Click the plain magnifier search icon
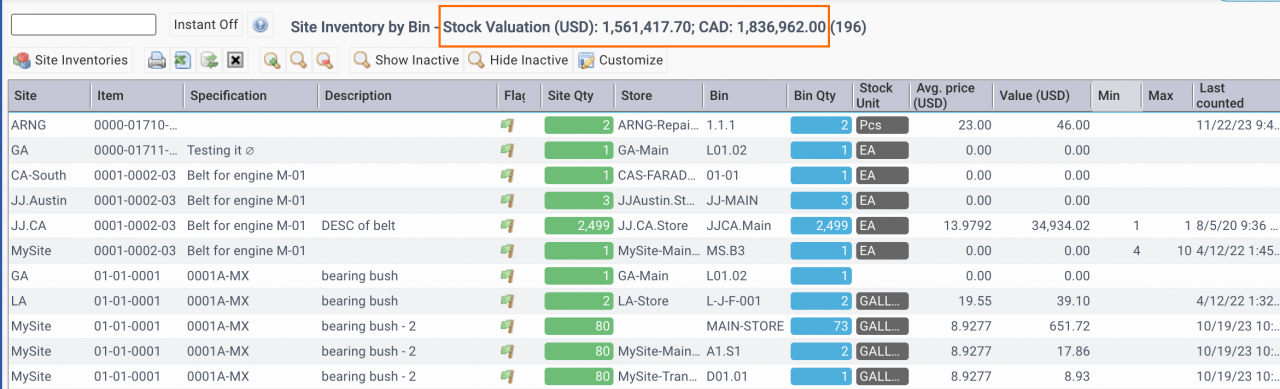1280x389 pixels. click(297, 60)
